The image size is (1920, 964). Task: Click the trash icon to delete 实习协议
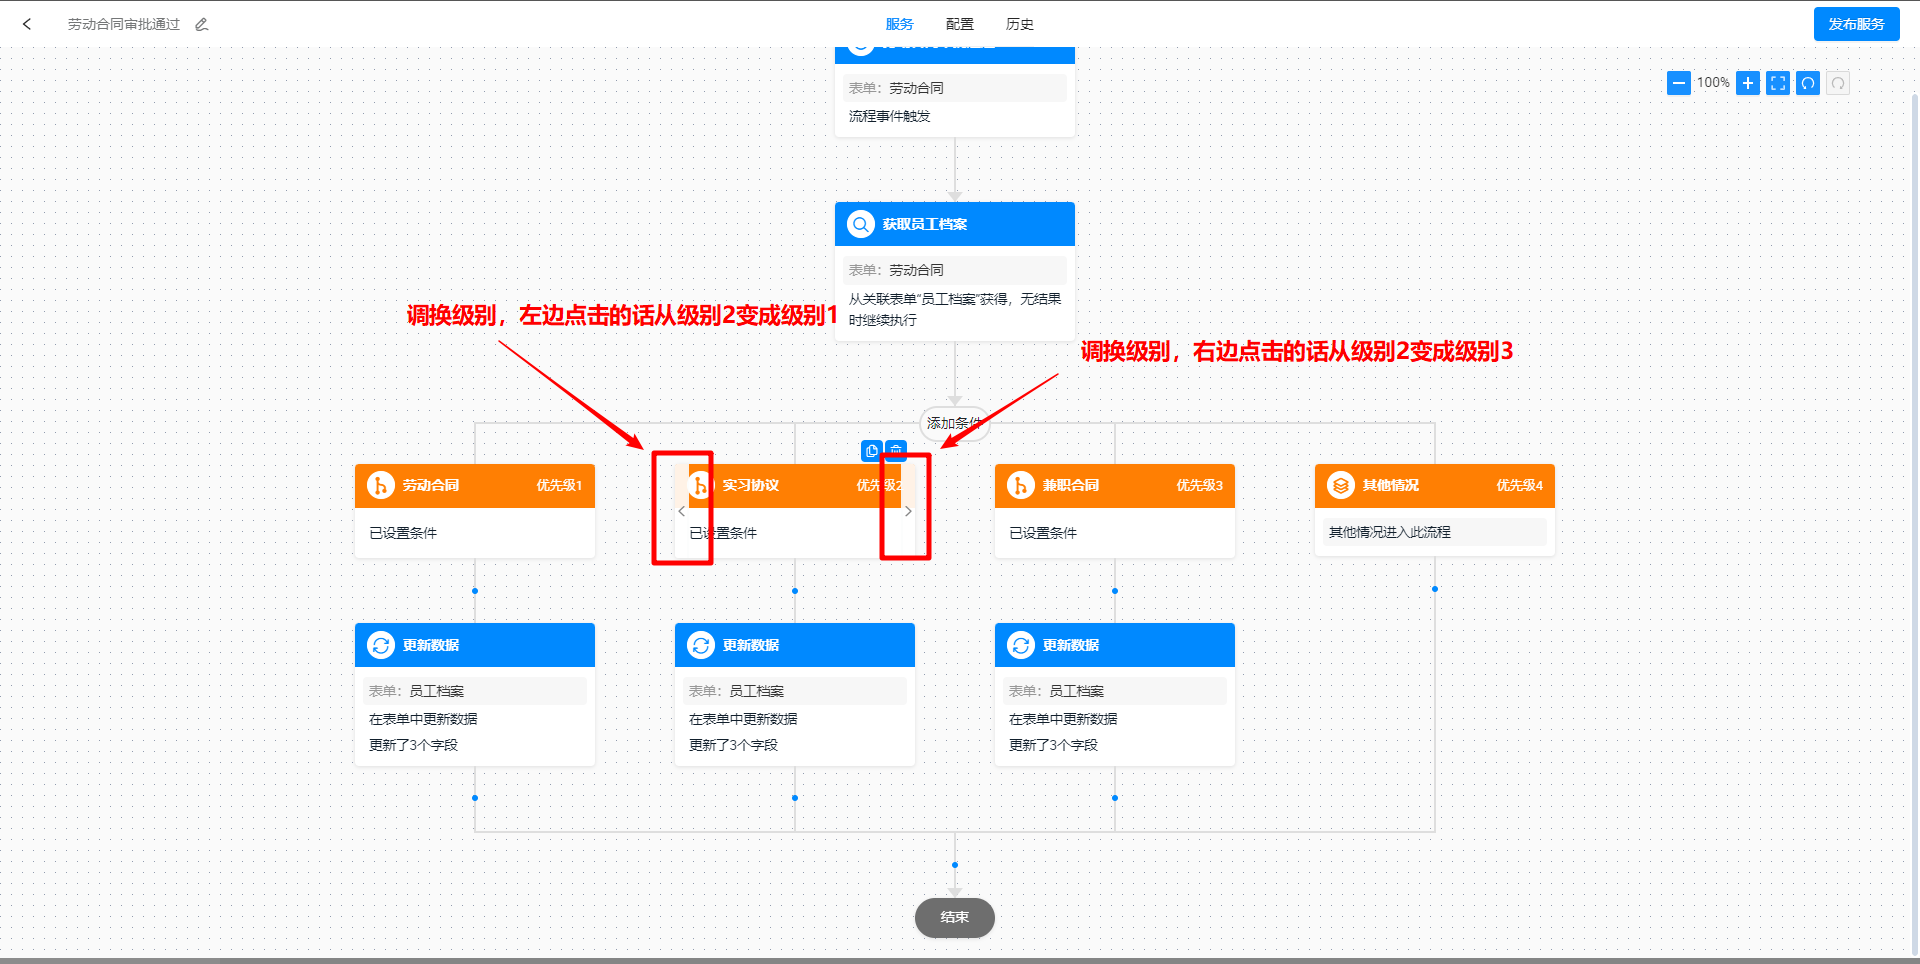[896, 451]
